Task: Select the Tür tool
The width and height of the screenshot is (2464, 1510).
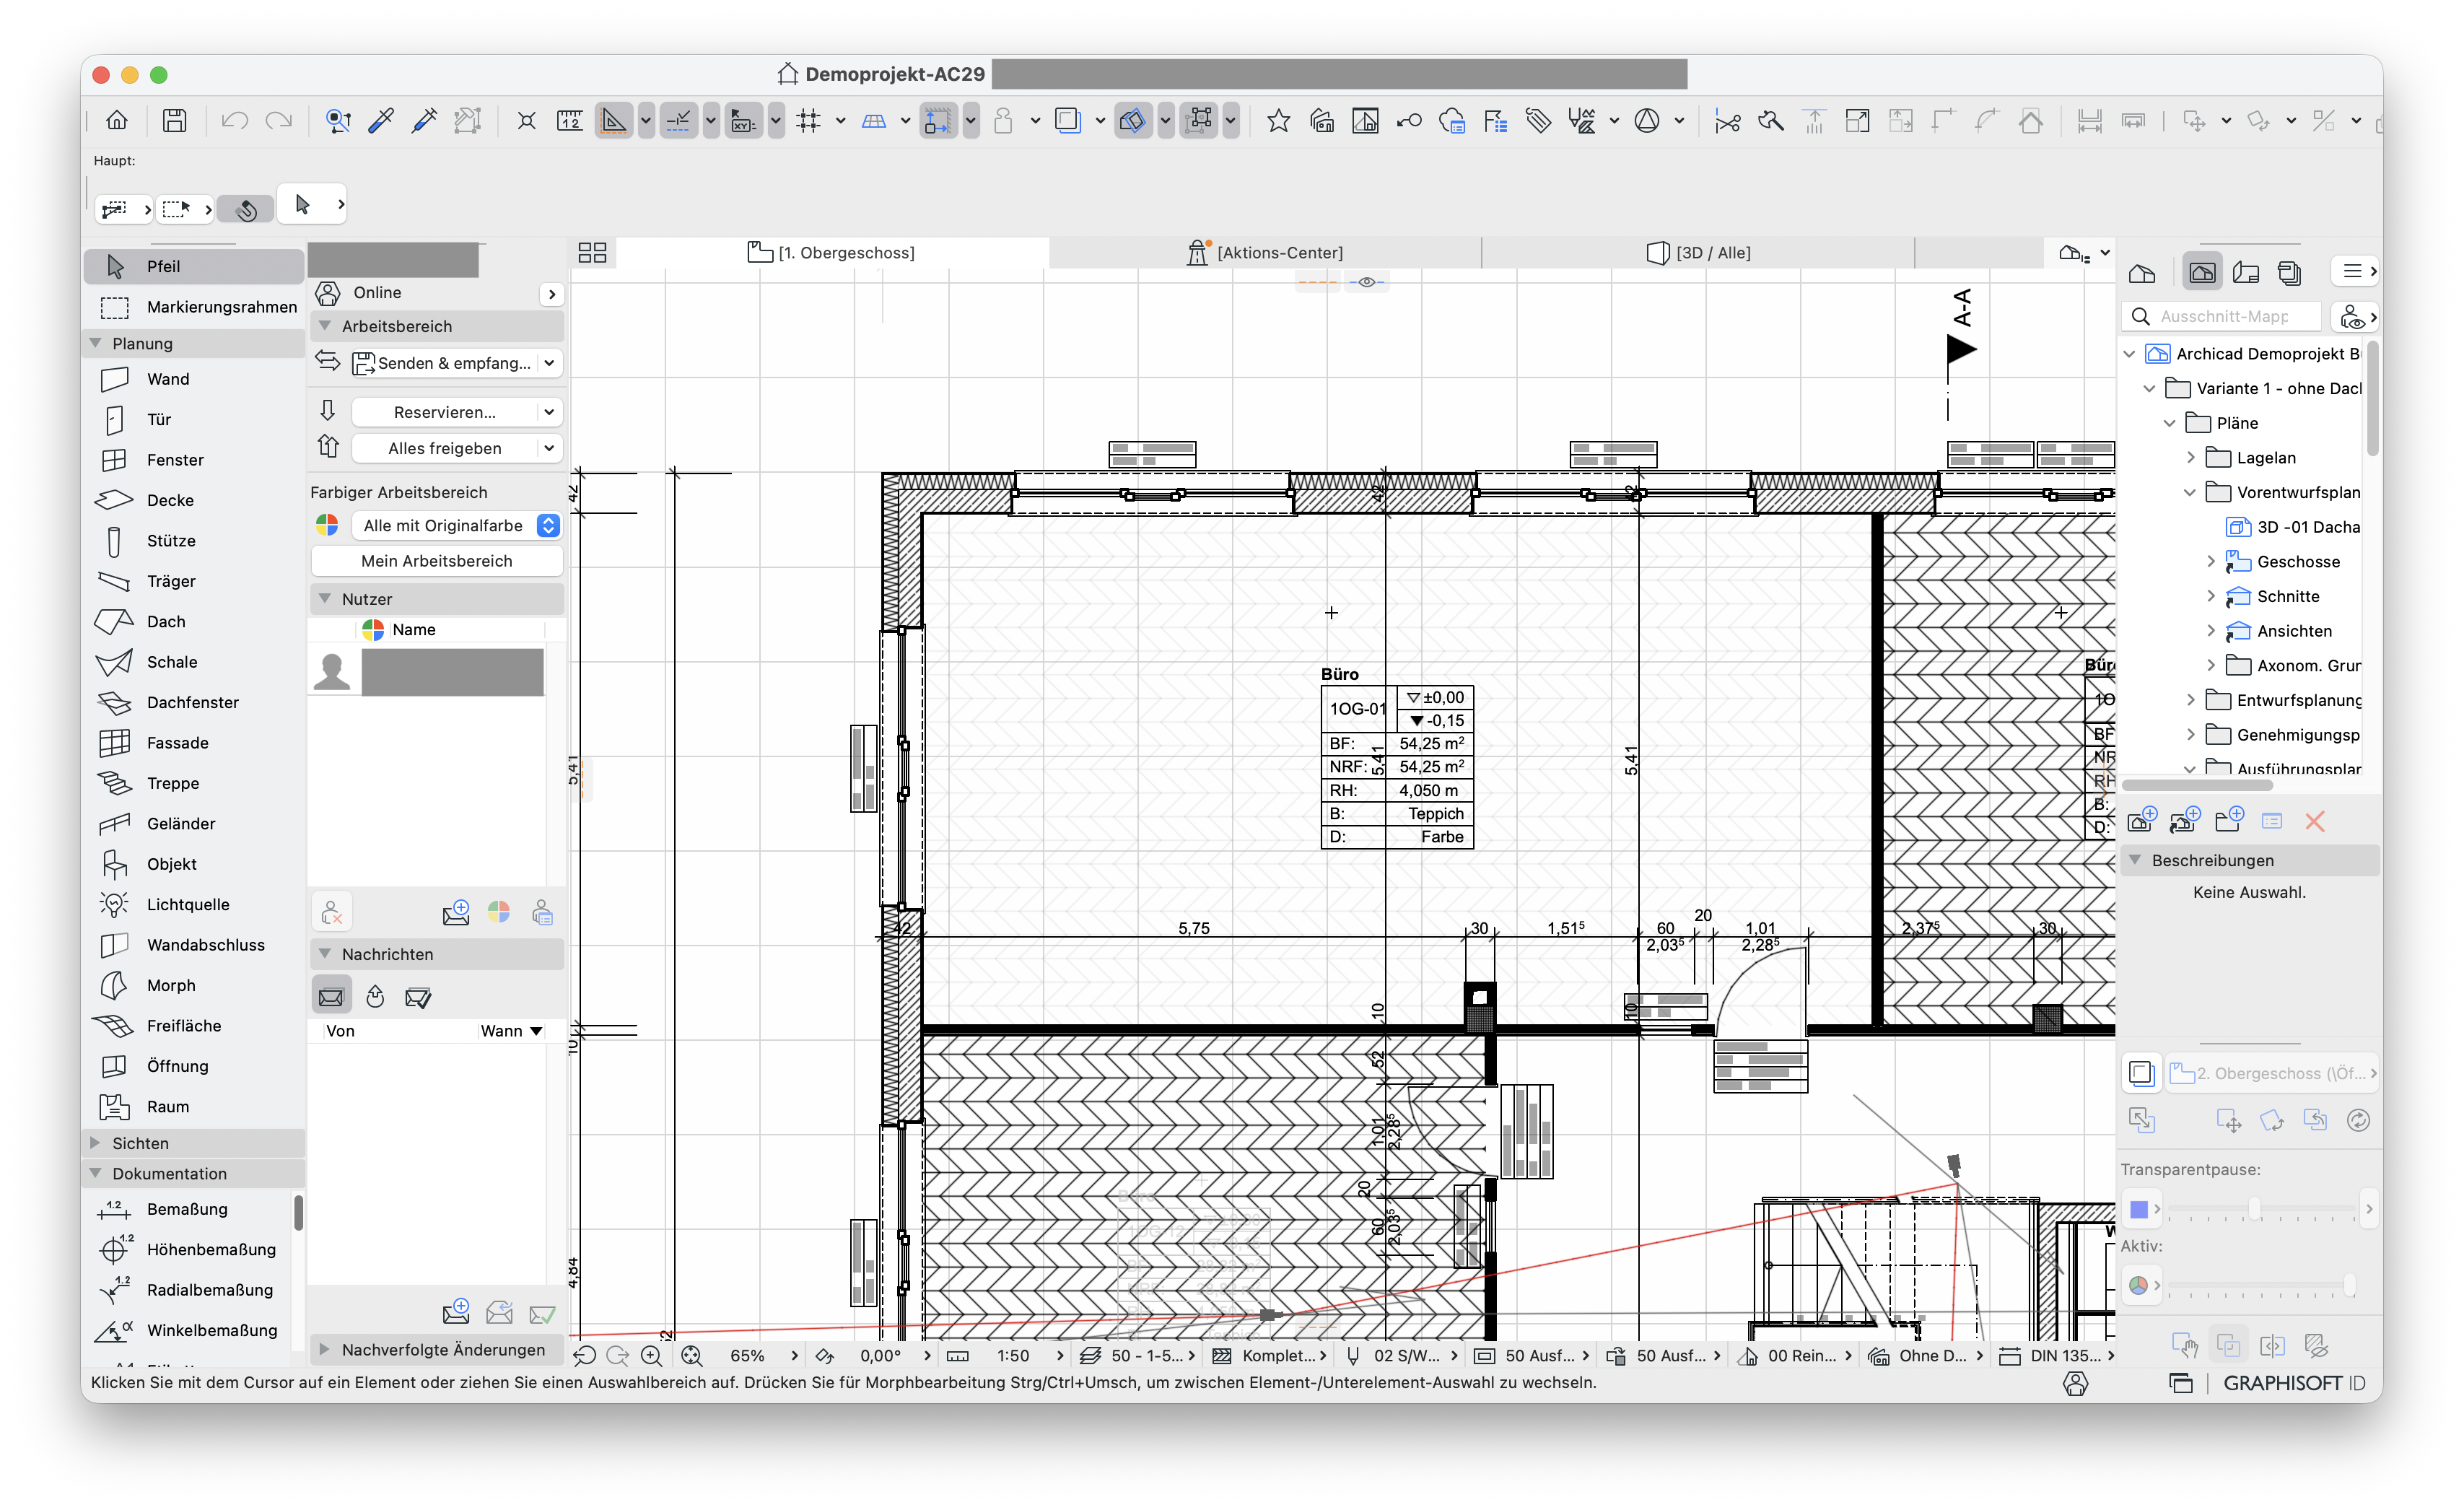Action: (194, 419)
